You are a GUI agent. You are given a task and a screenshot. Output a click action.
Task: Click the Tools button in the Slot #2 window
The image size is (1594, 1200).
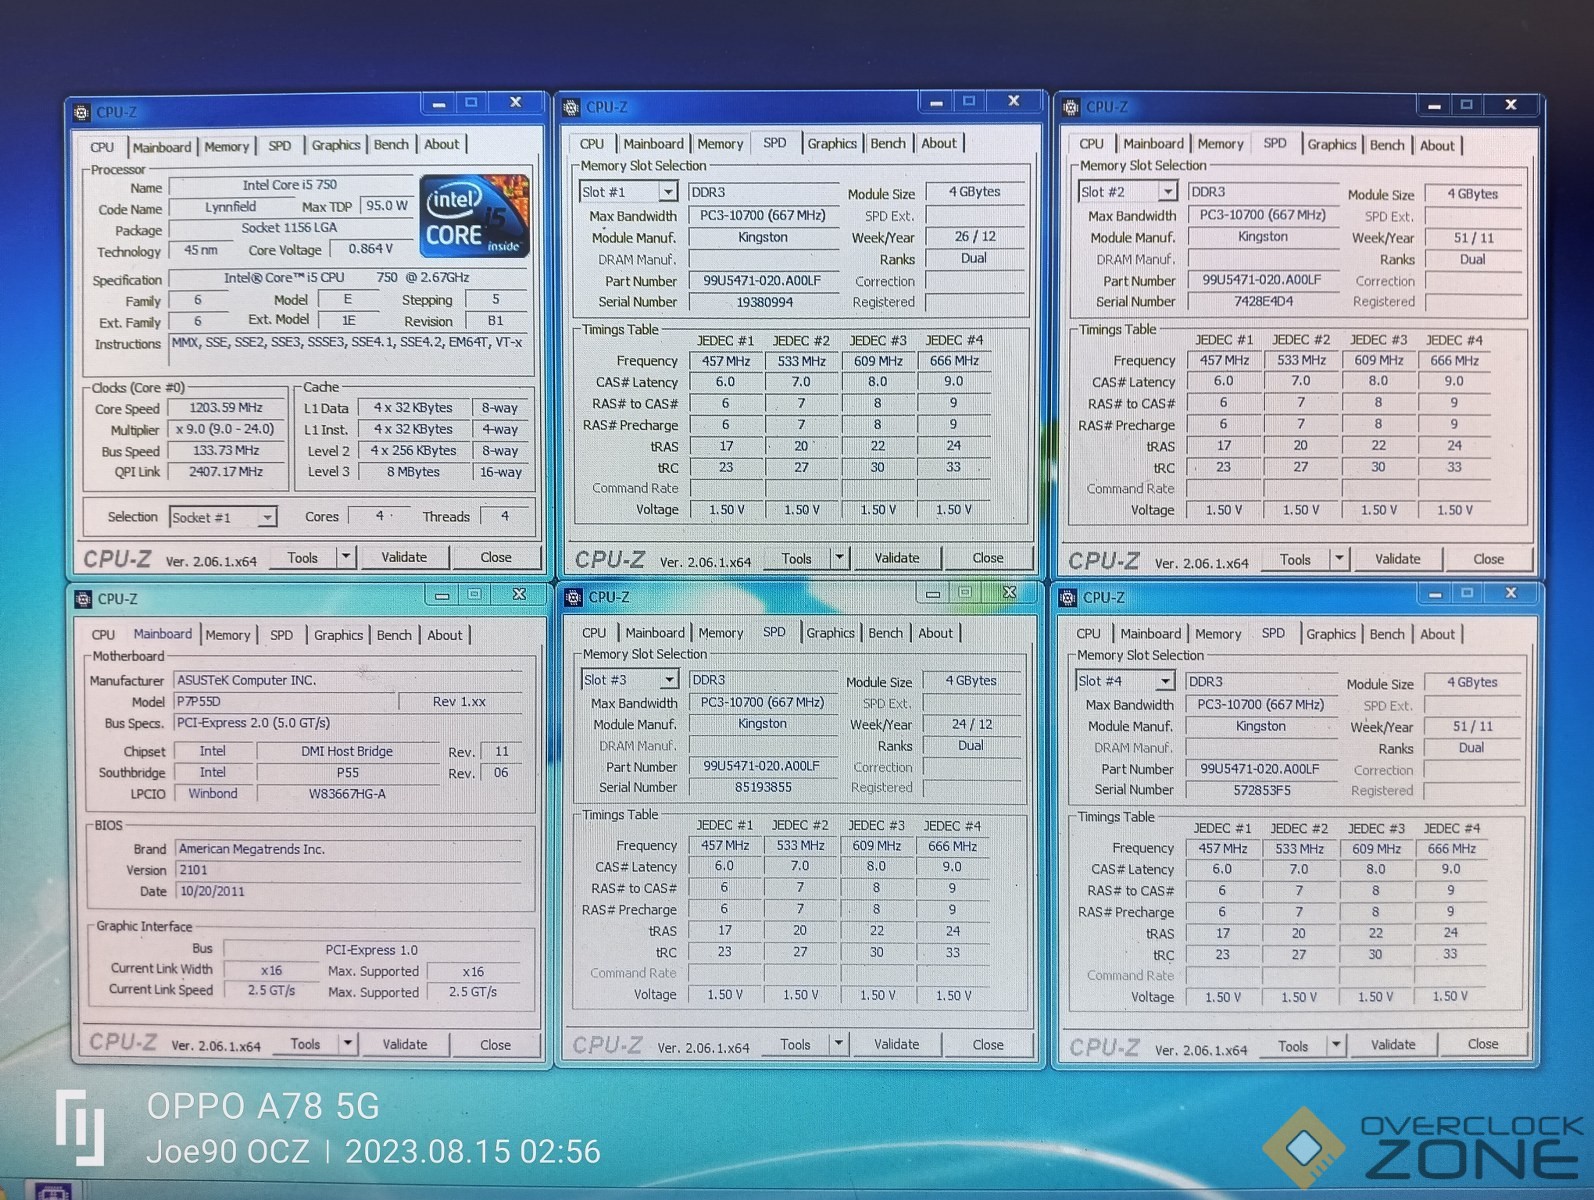click(x=1295, y=559)
